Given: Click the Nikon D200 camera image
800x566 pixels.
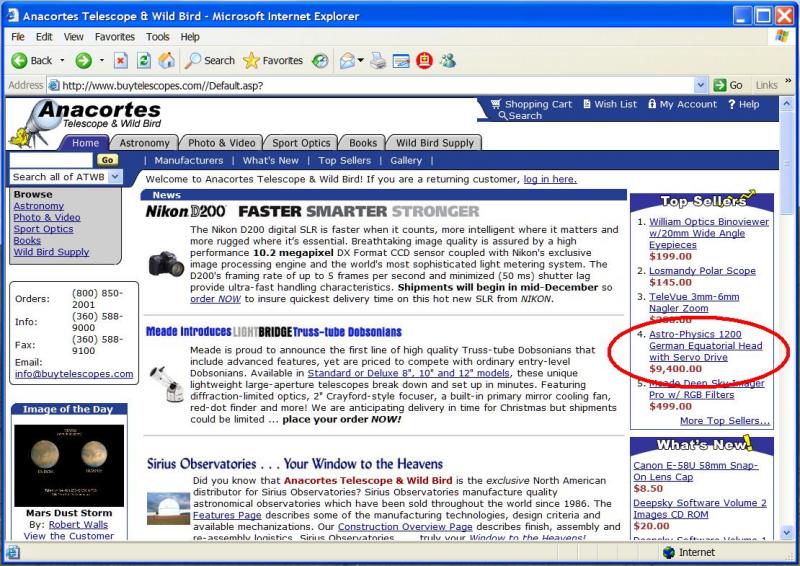Looking at the screenshot, I should [166, 263].
